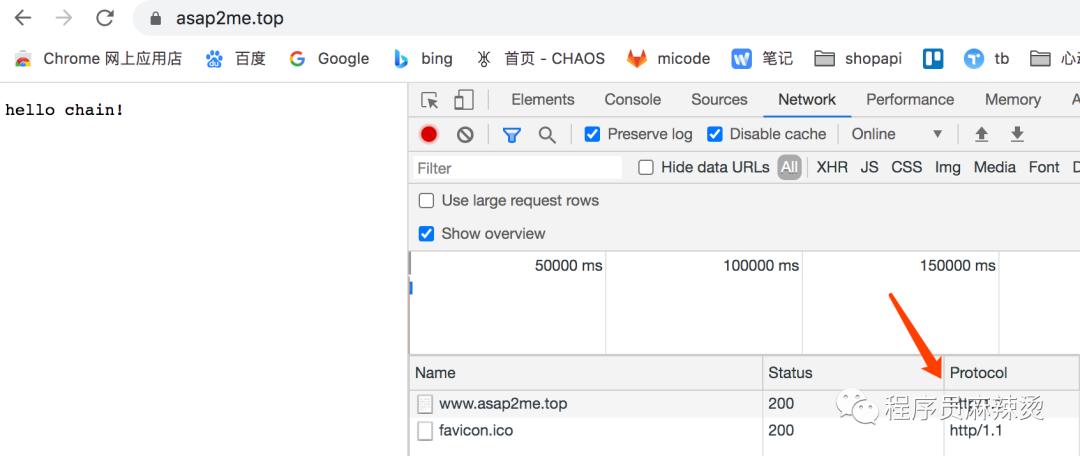Open the shopapi bookmark folder
Image resolution: width=1080 pixels, height=456 pixels.
pyautogui.click(x=858, y=59)
